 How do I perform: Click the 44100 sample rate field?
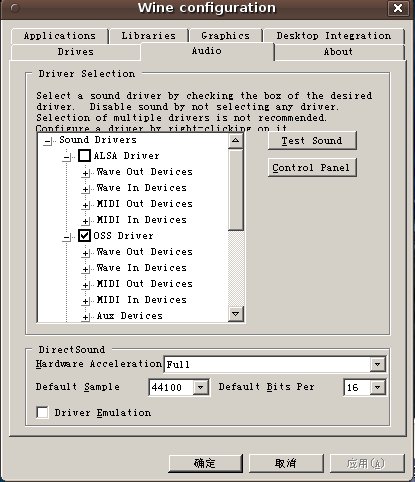(171, 387)
